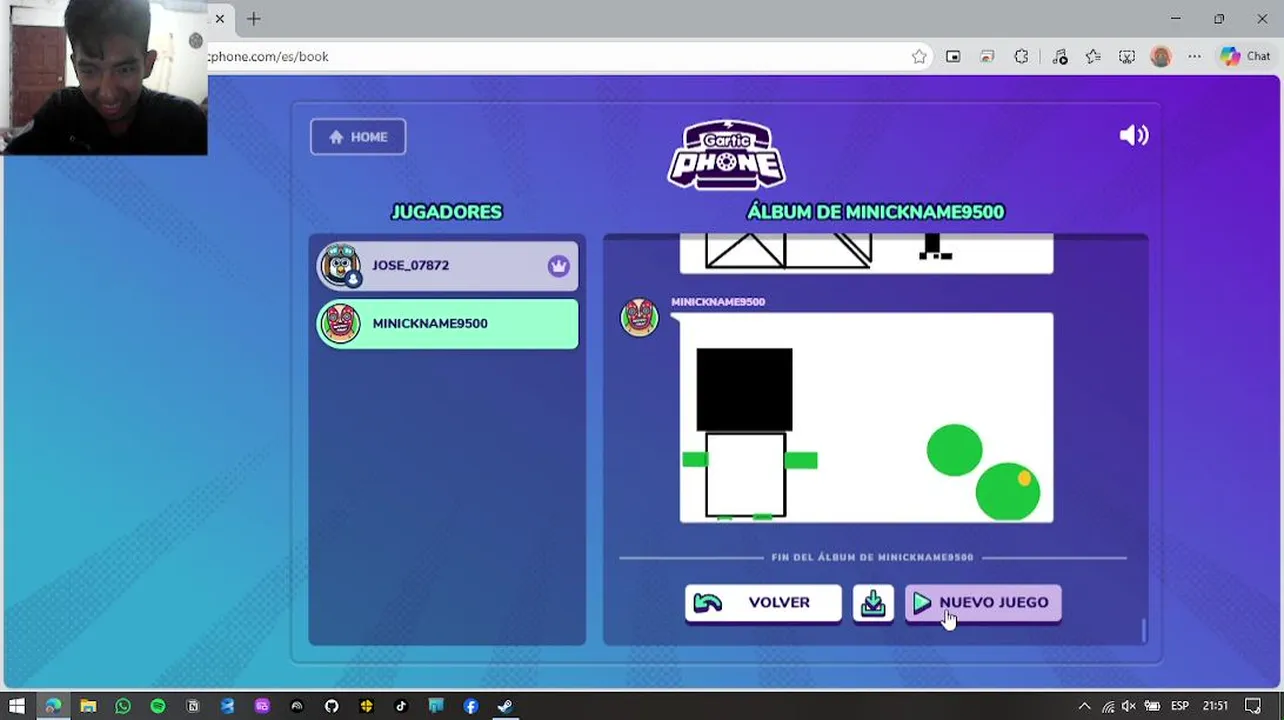The height and width of the screenshot is (720, 1284).
Task: Open Edge from the taskbar
Action: [x=52, y=706]
